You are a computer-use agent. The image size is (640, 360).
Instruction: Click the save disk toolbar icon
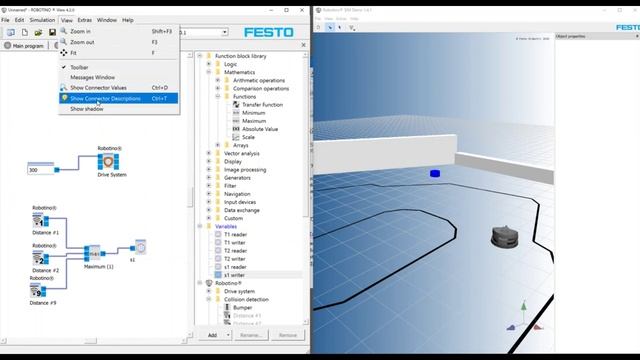(x=52, y=32)
